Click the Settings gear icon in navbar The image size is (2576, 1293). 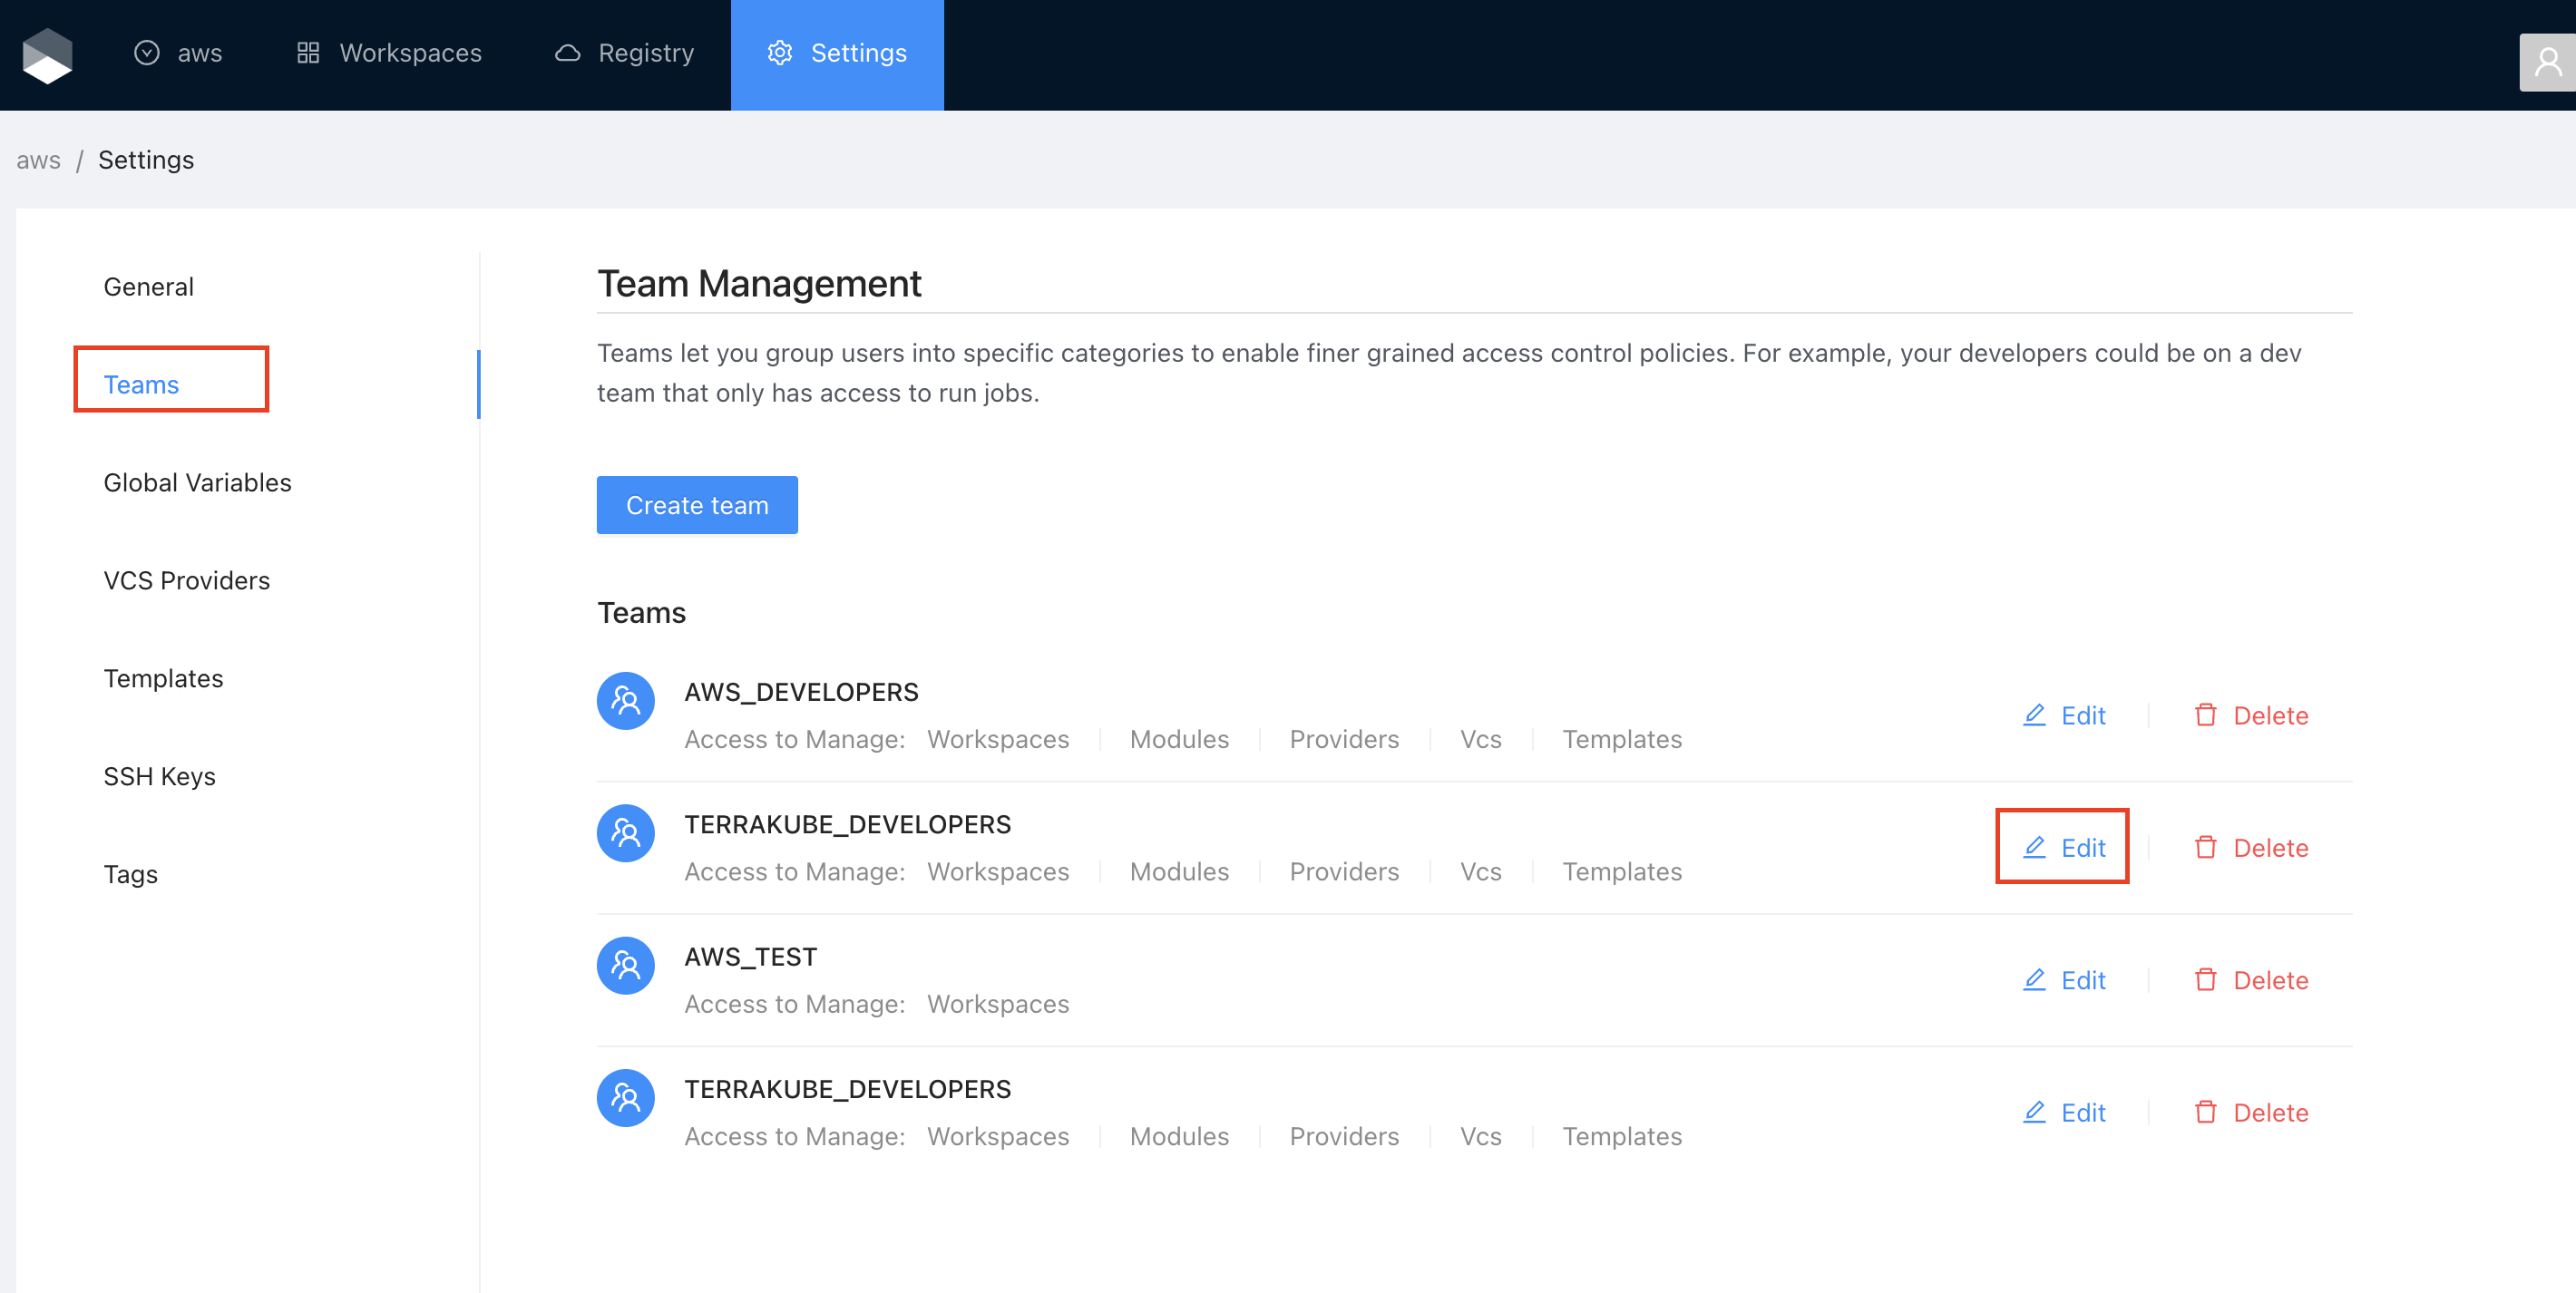(779, 53)
